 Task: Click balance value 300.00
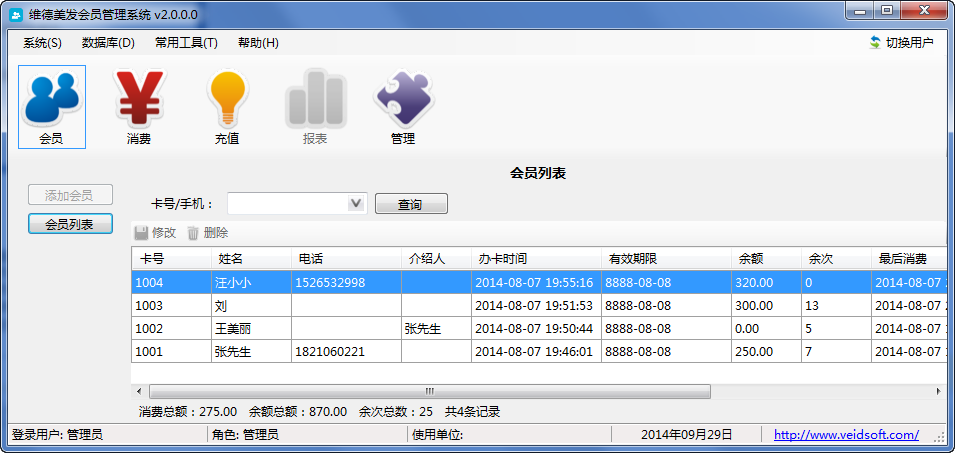click(766, 306)
